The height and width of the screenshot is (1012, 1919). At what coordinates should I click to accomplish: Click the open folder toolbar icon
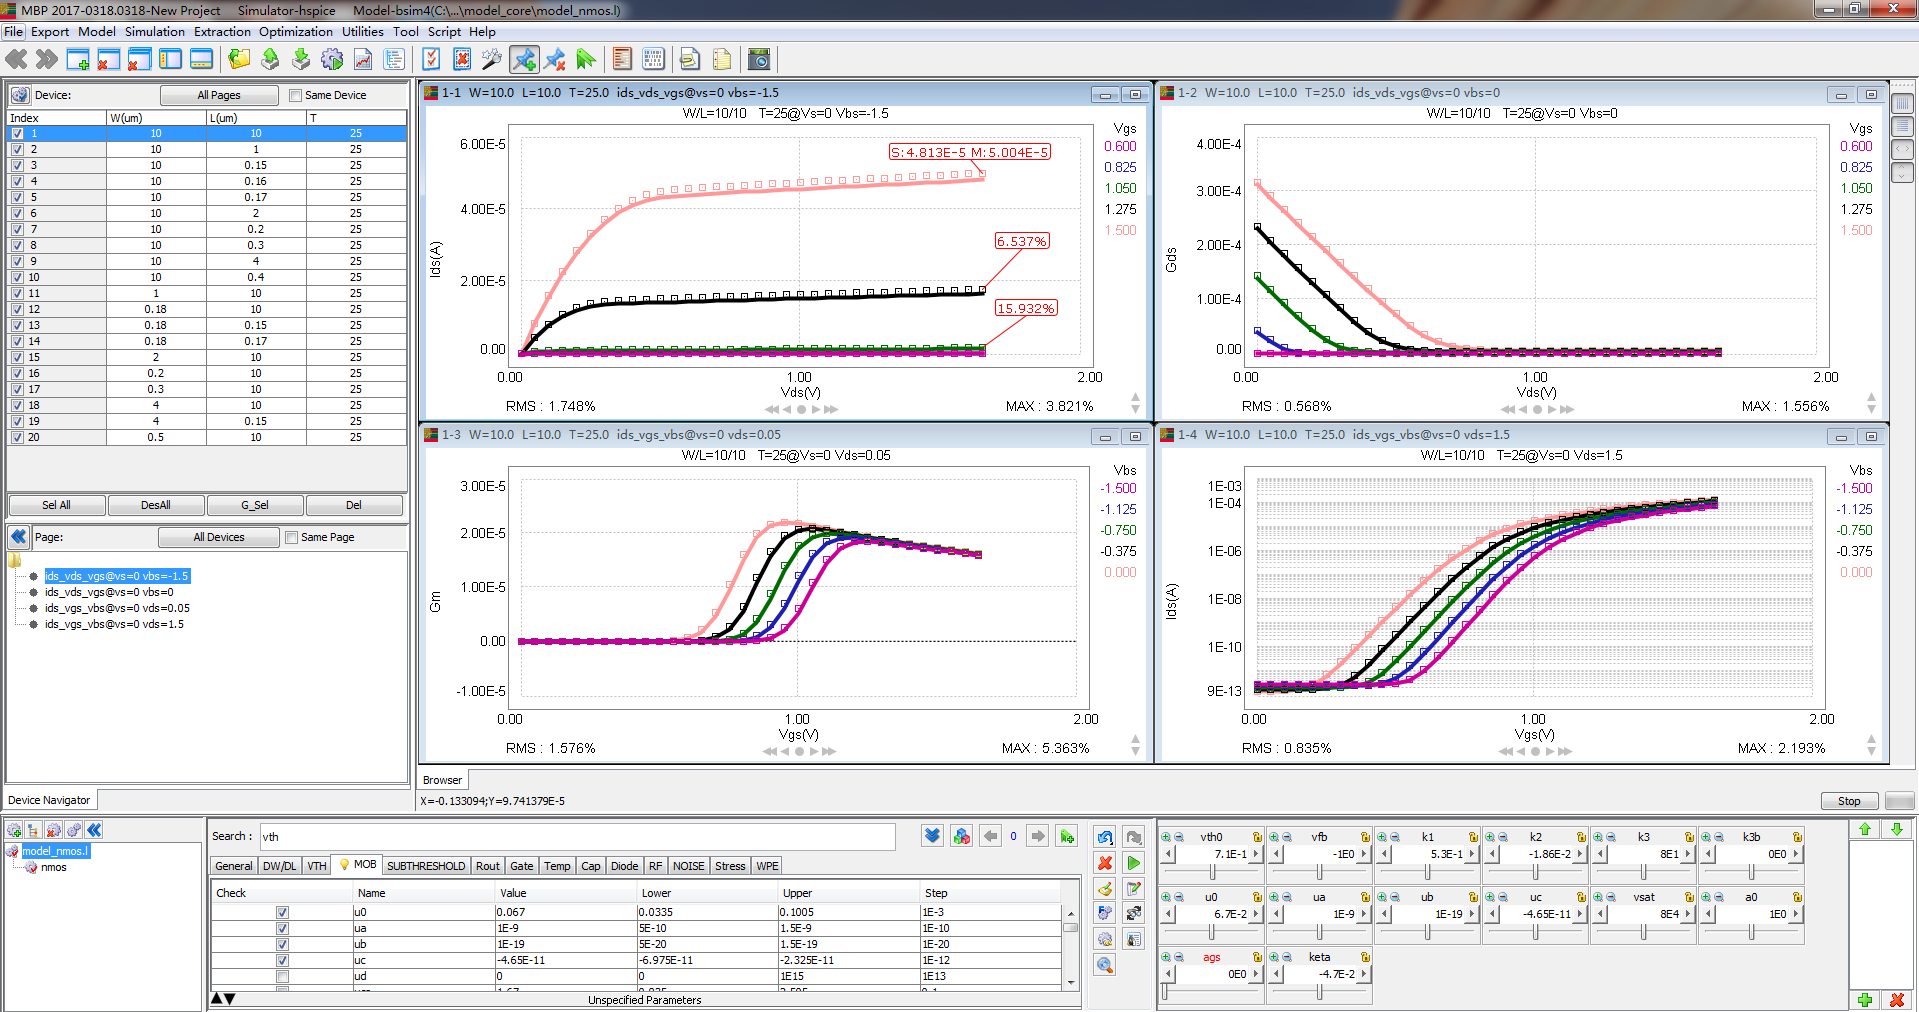point(239,60)
